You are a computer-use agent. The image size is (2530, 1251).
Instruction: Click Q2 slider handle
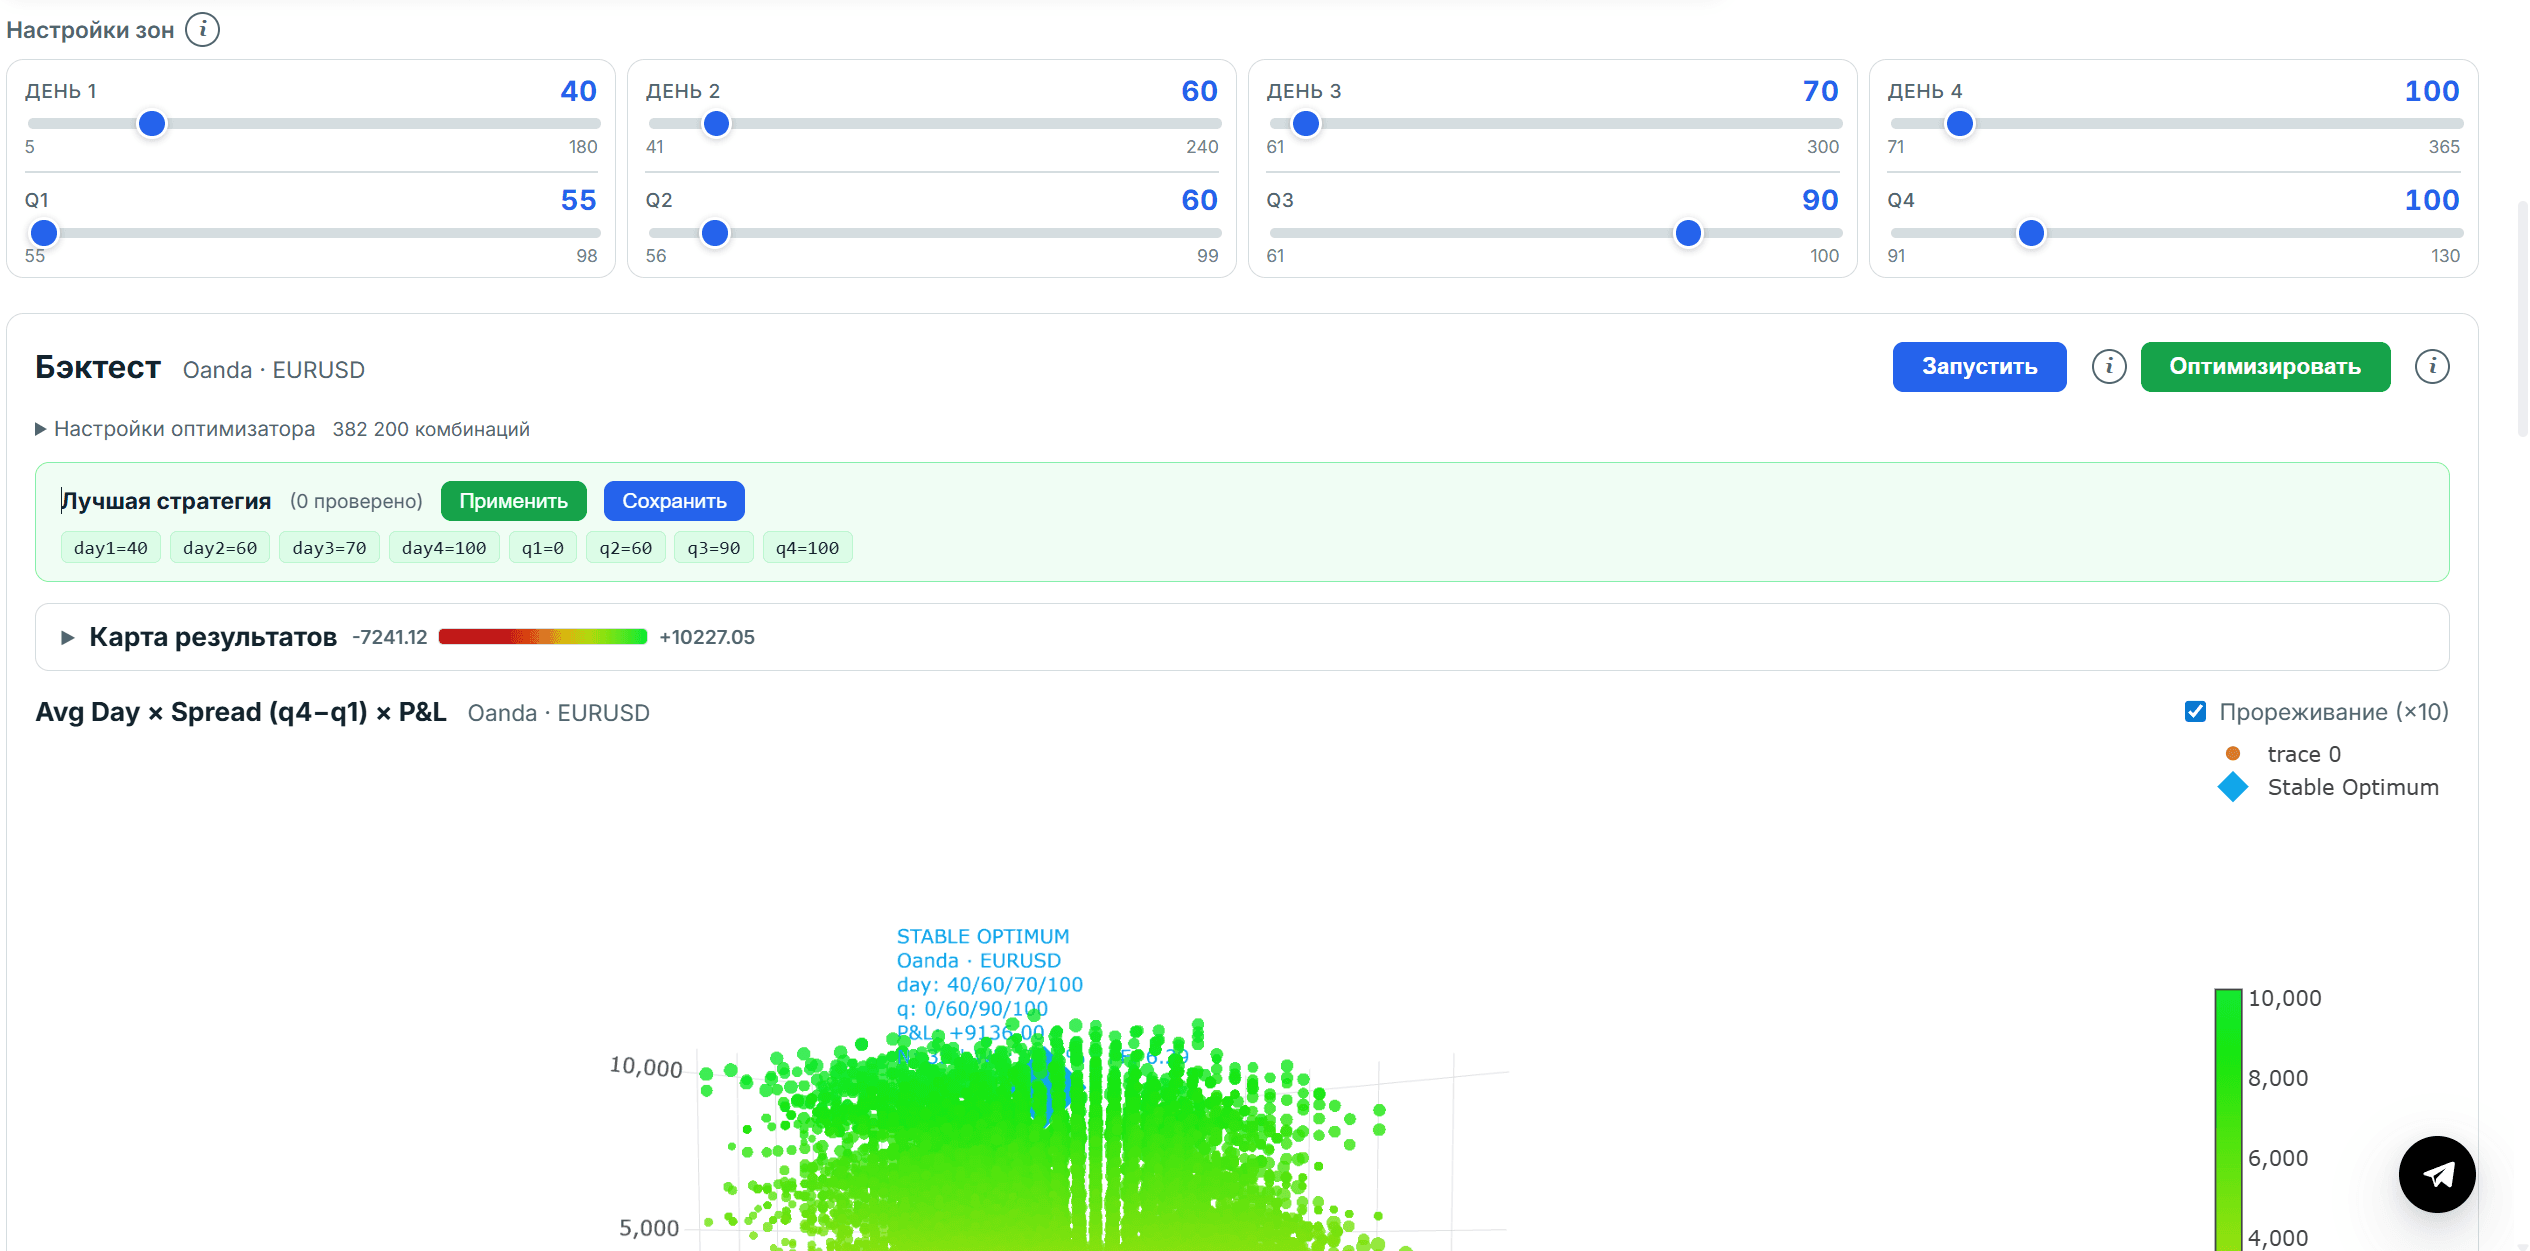[x=715, y=233]
